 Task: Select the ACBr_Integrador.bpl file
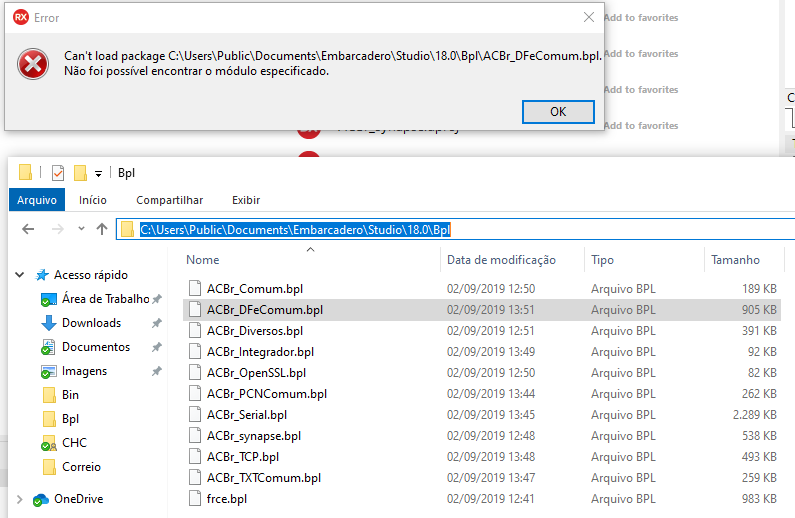pos(260,352)
